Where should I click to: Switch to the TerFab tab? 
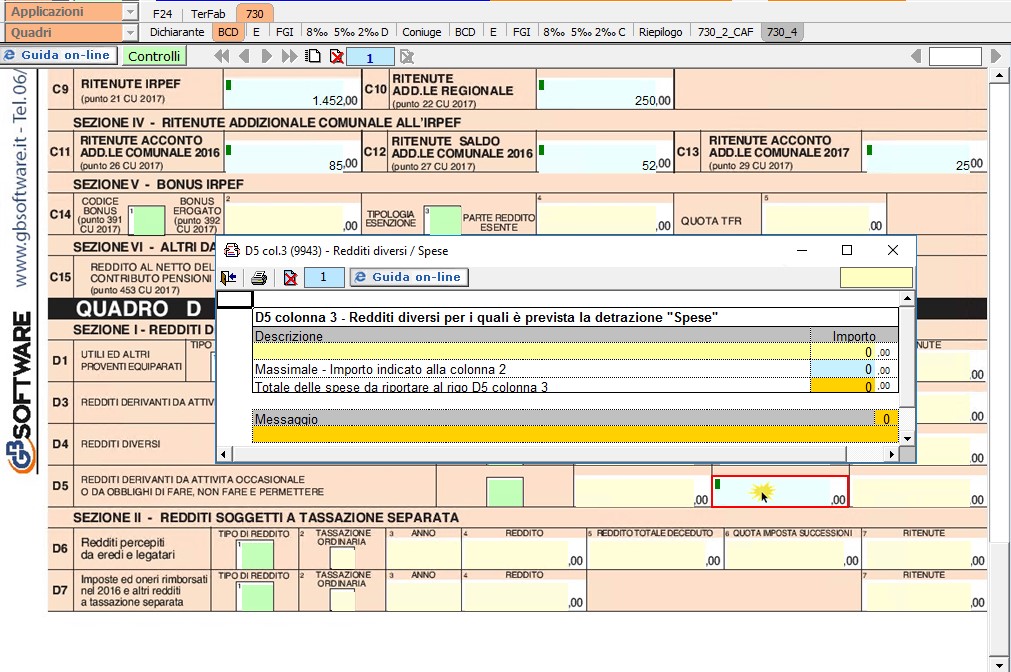pyautogui.click(x=208, y=14)
